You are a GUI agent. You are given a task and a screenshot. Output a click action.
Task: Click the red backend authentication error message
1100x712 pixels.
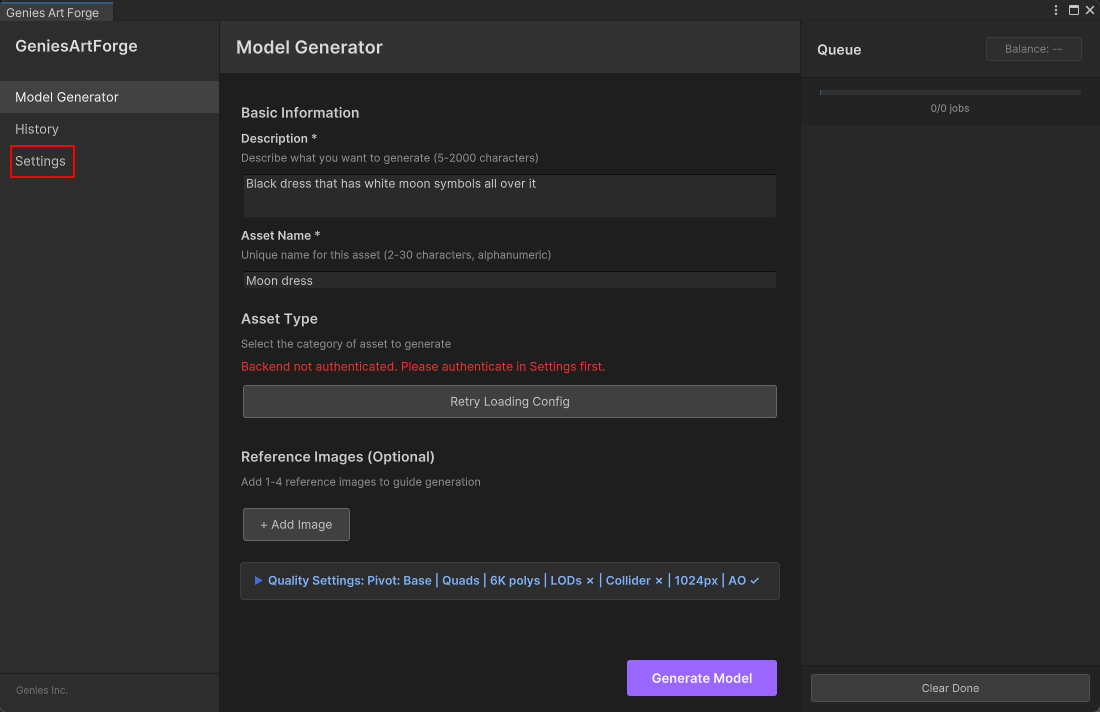tap(423, 366)
